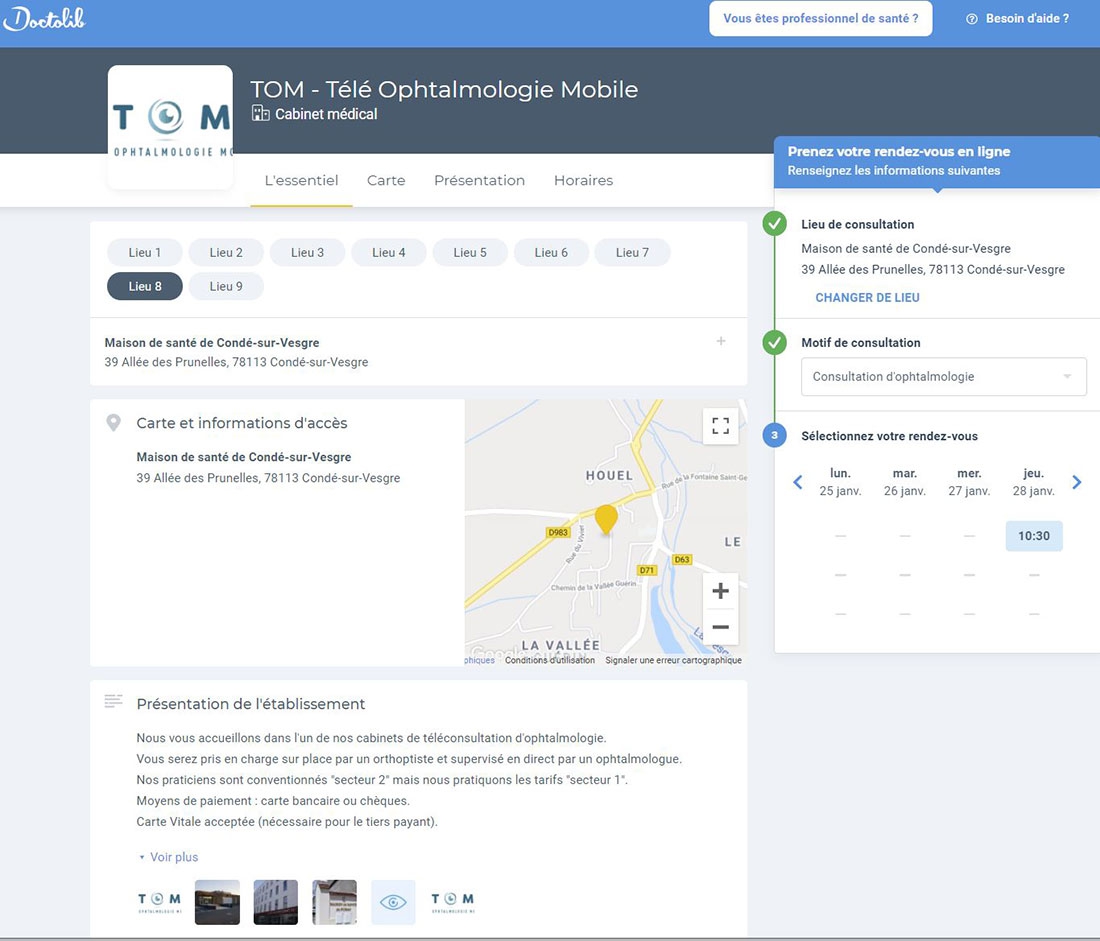Viewport: 1100px width, 941px height.
Task: Click the Carte et informations d'accès heading
Action: [242, 423]
